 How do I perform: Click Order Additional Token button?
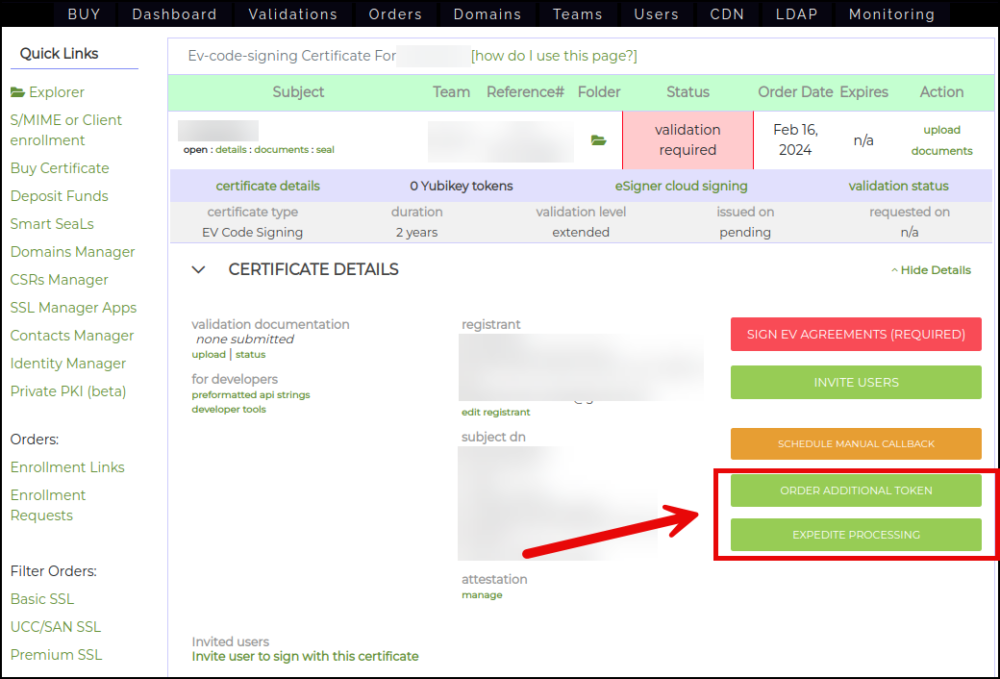pos(855,490)
